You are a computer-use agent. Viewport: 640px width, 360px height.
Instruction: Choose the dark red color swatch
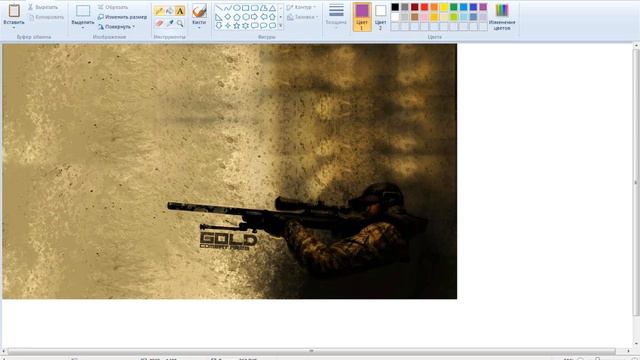(414, 7)
